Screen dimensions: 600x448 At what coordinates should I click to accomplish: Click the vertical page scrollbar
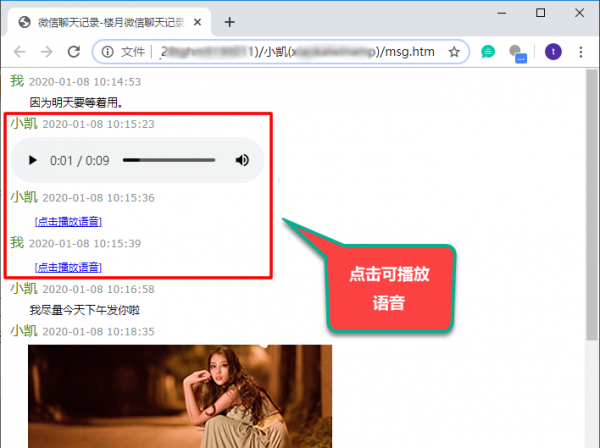[x=591, y=200]
